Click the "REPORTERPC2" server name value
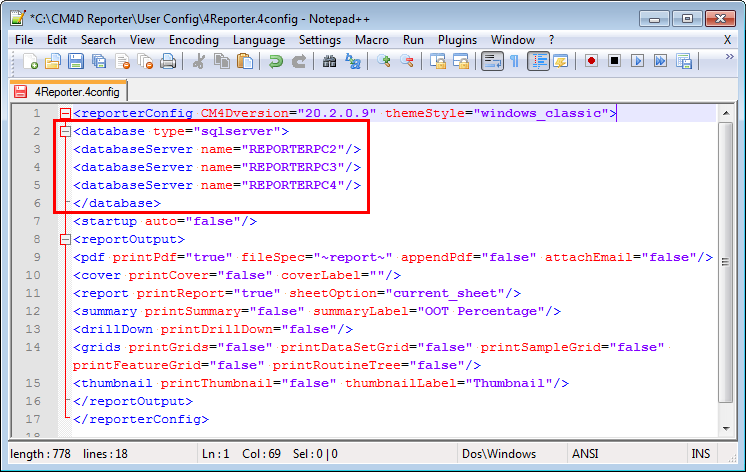746x472 pixels. [x=293, y=149]
